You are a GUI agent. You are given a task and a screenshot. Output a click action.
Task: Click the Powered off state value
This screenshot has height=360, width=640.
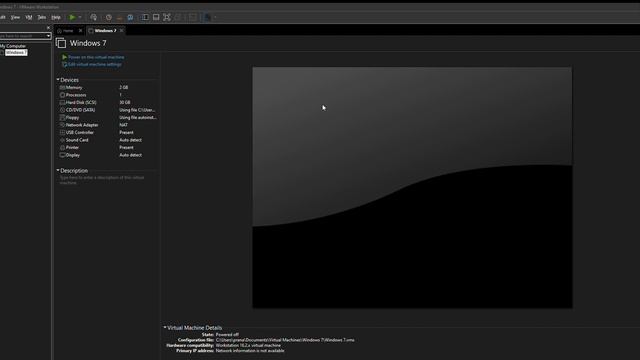(227, 335)
